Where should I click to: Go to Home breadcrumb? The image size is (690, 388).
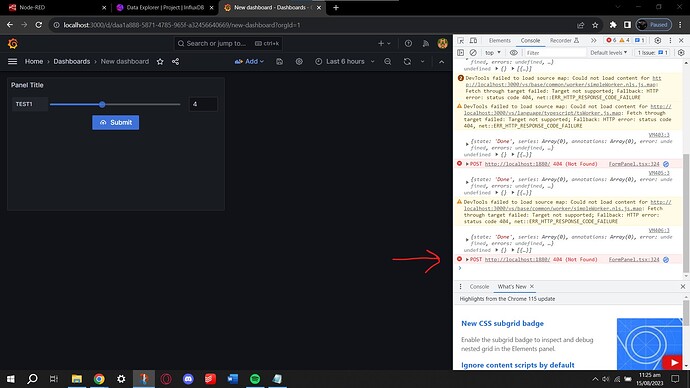point(34,62)
